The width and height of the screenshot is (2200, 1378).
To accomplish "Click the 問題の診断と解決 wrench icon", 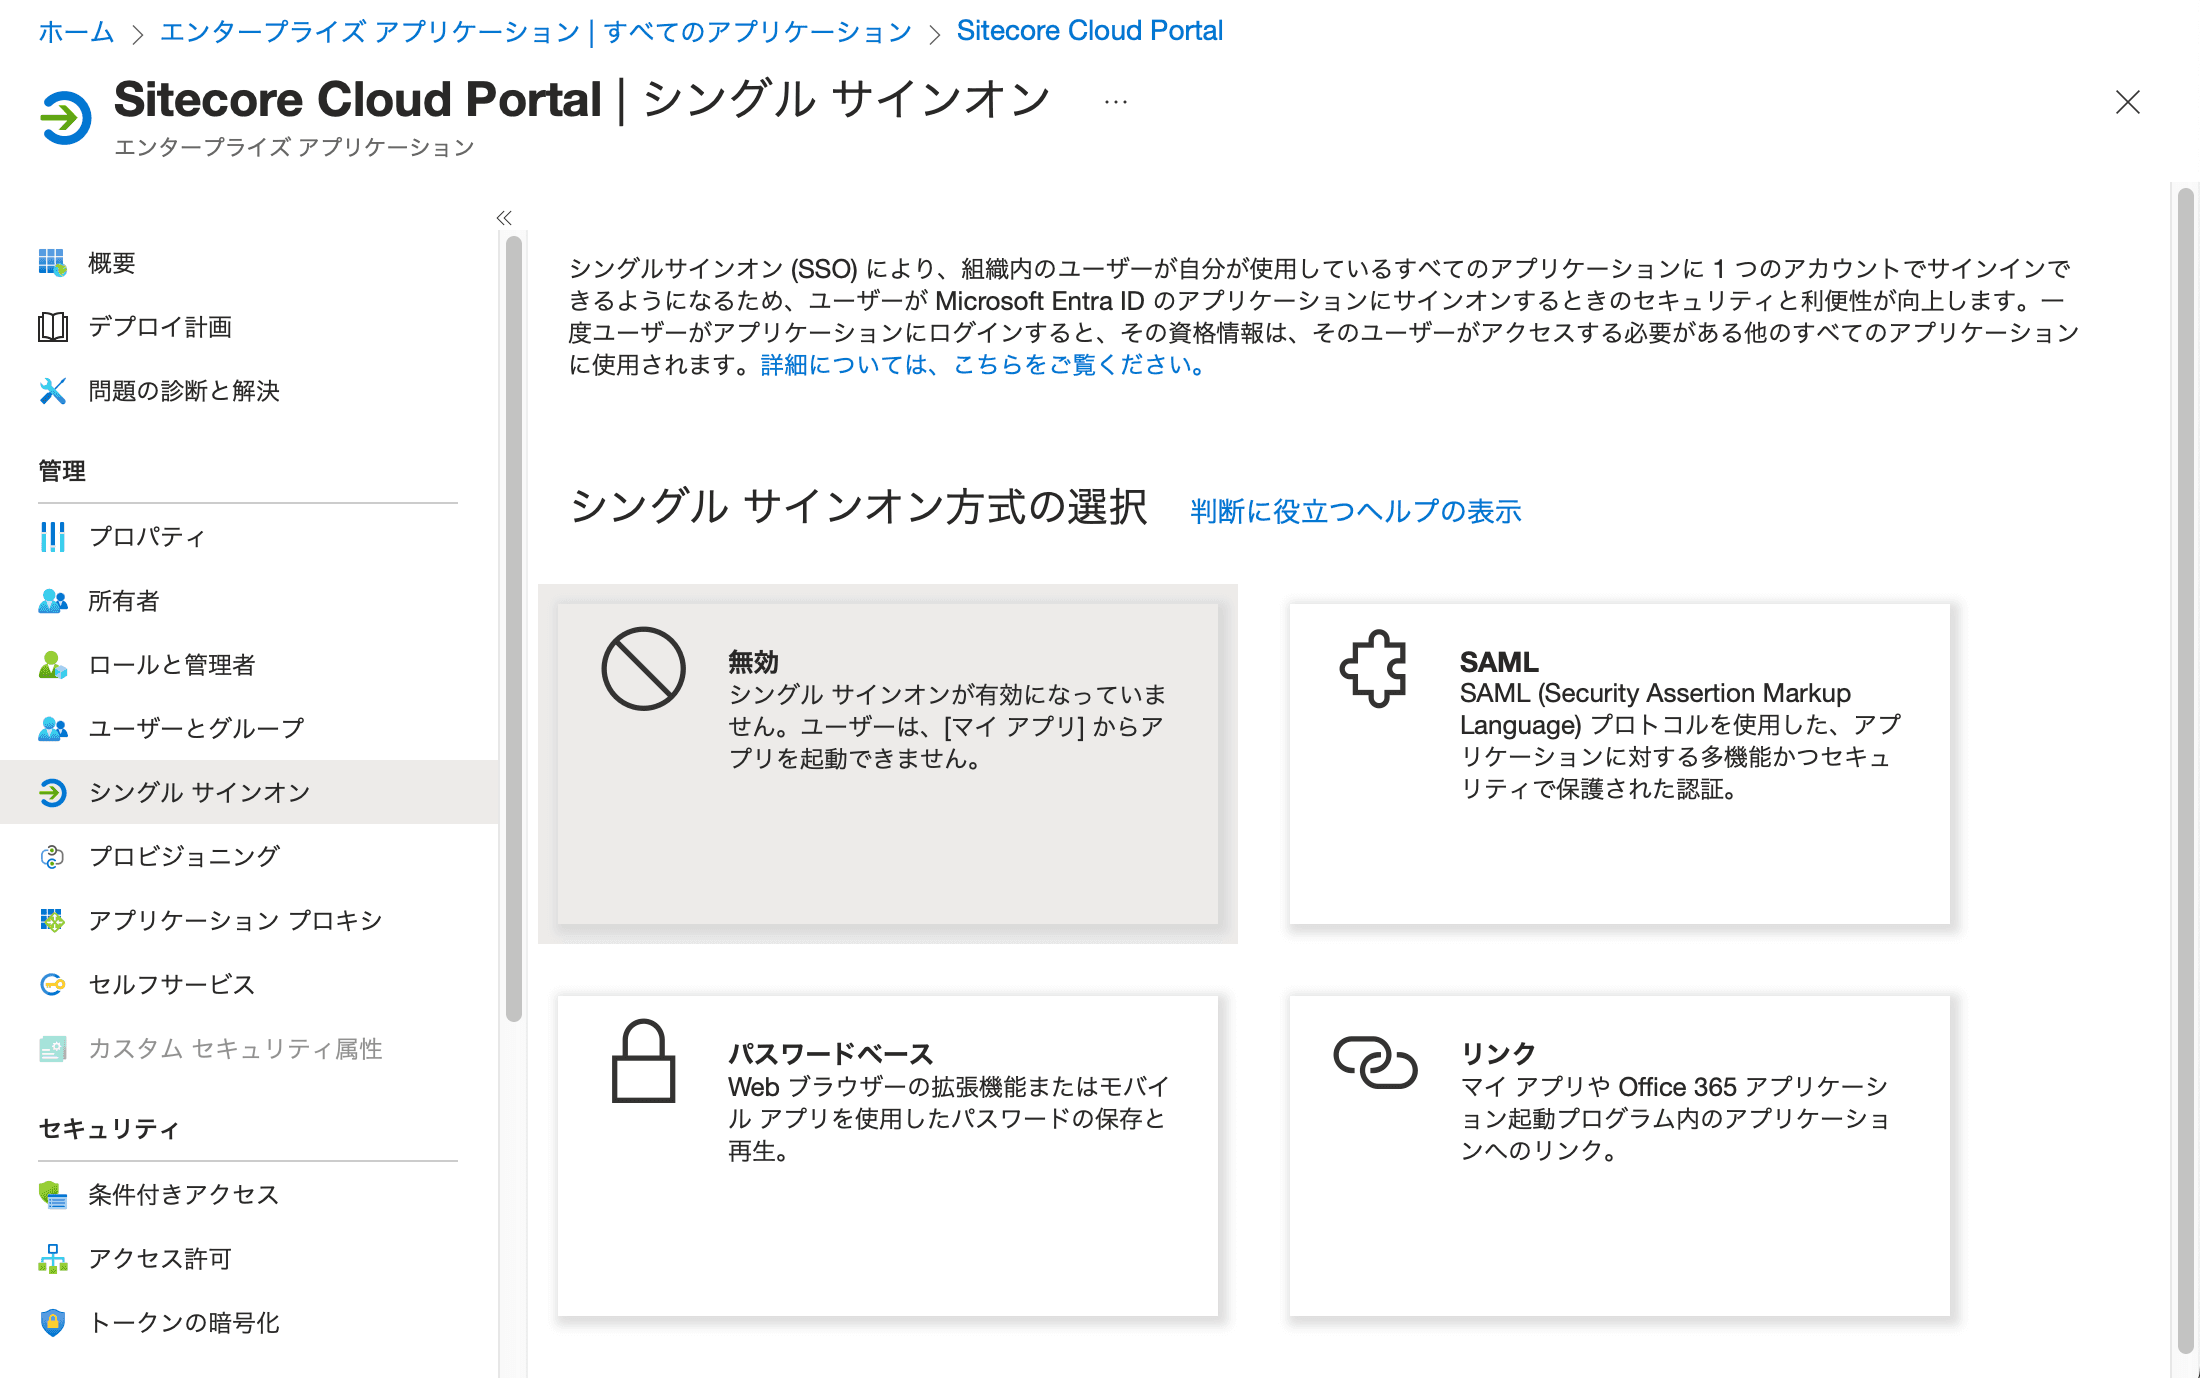I will (x=52, y=391).
